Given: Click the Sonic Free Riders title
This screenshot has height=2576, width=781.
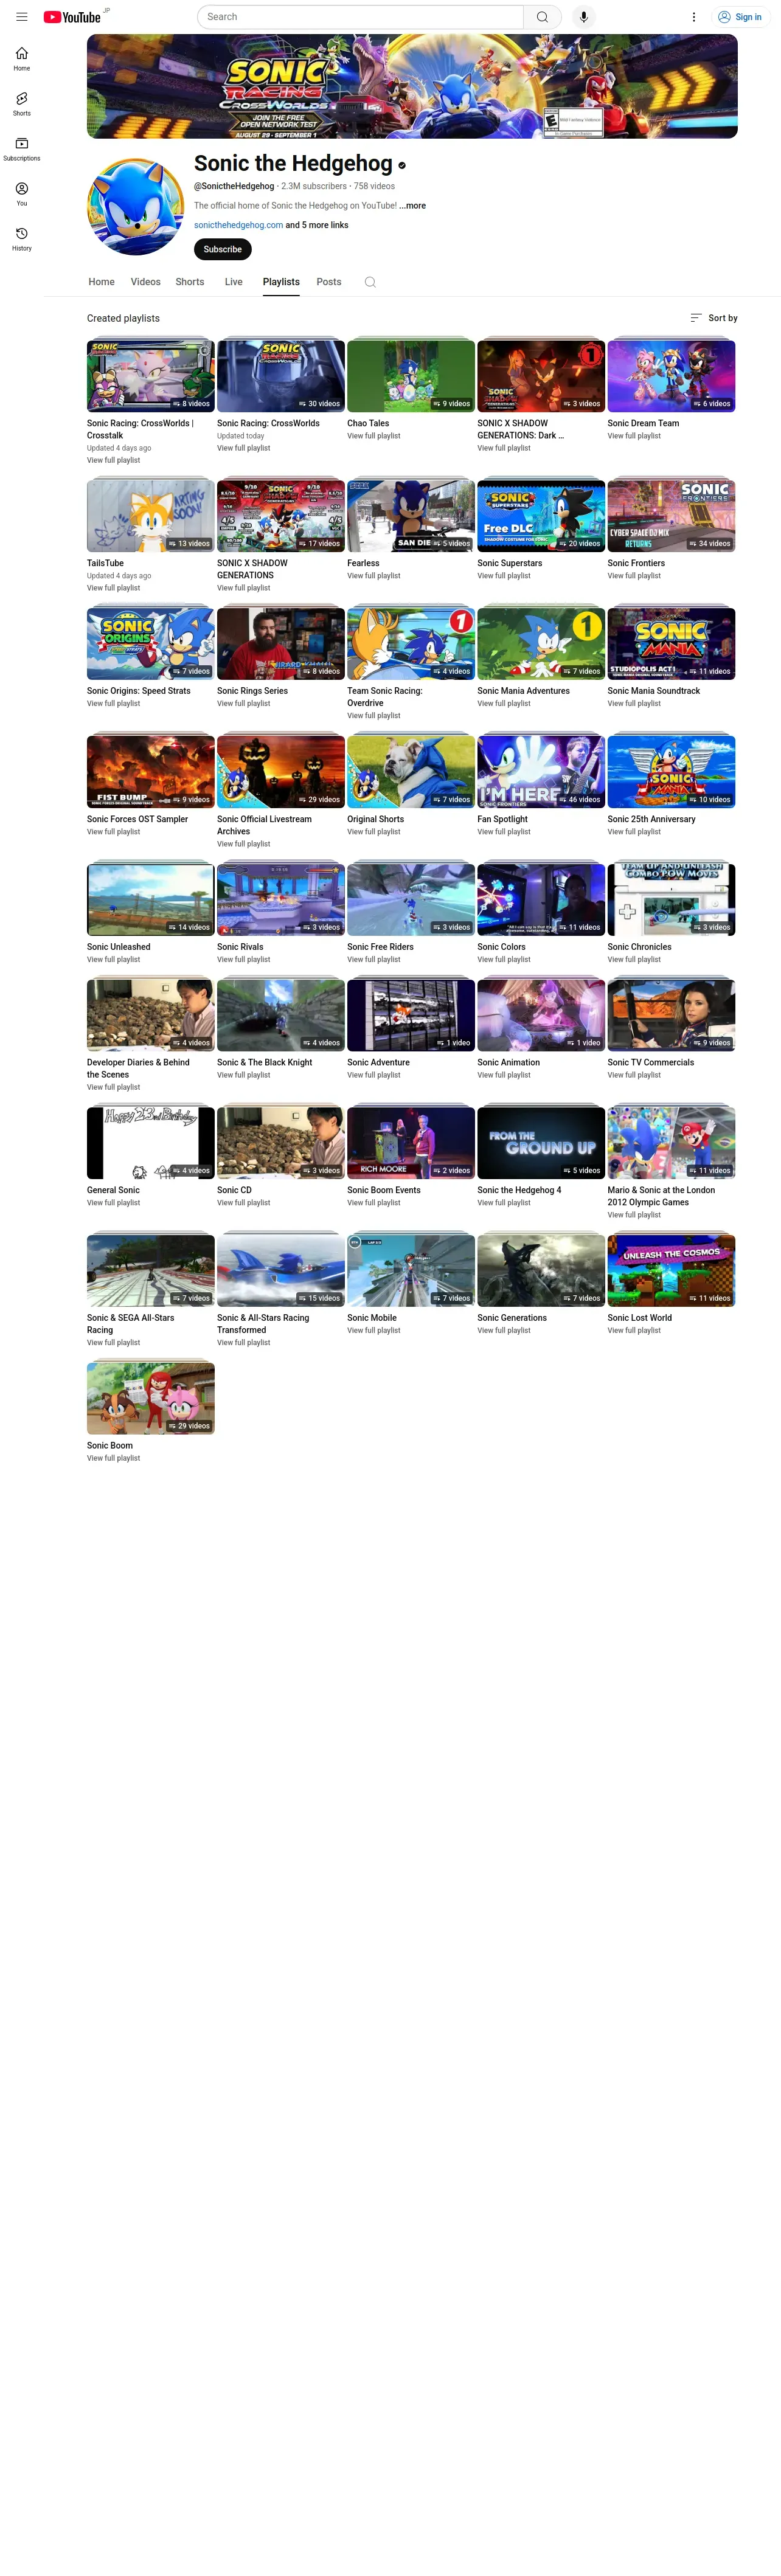Looking at the screenshot, I should (380, 947).
